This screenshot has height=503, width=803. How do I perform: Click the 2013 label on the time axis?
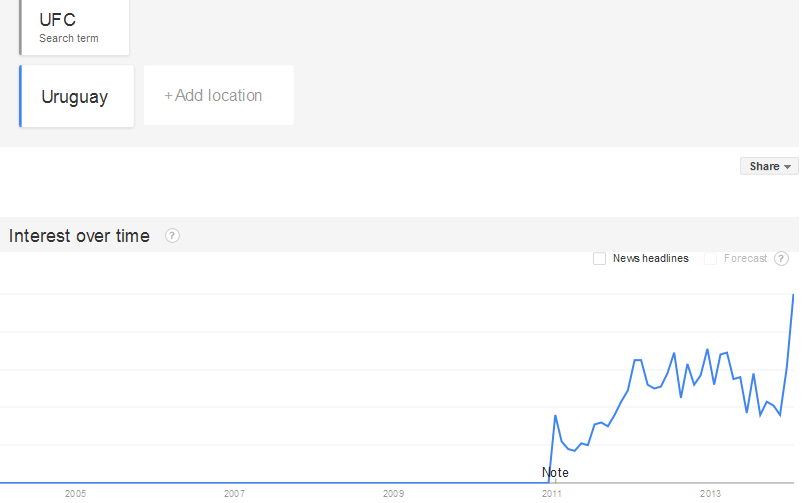pyautogui.click(x=710, y=494)
